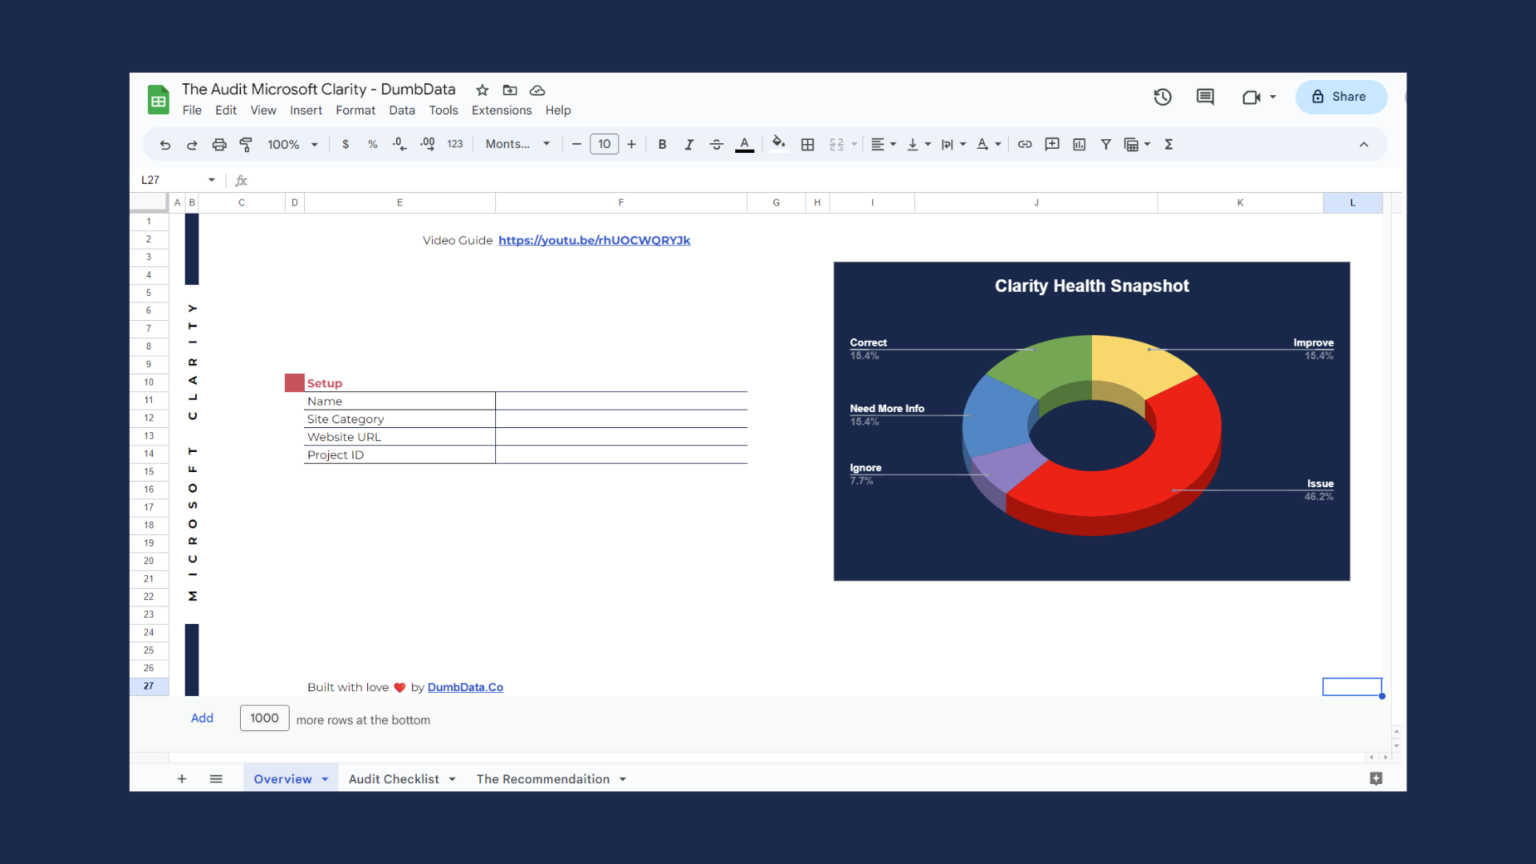This screenshot has height=864, width=1536.
Task: Format as percent
Action: [x=373, y=145]
